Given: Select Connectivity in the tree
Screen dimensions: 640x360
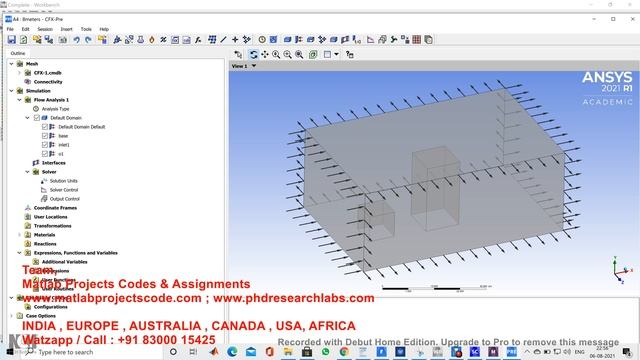Looking at the screenshot, I should [48, 82].
